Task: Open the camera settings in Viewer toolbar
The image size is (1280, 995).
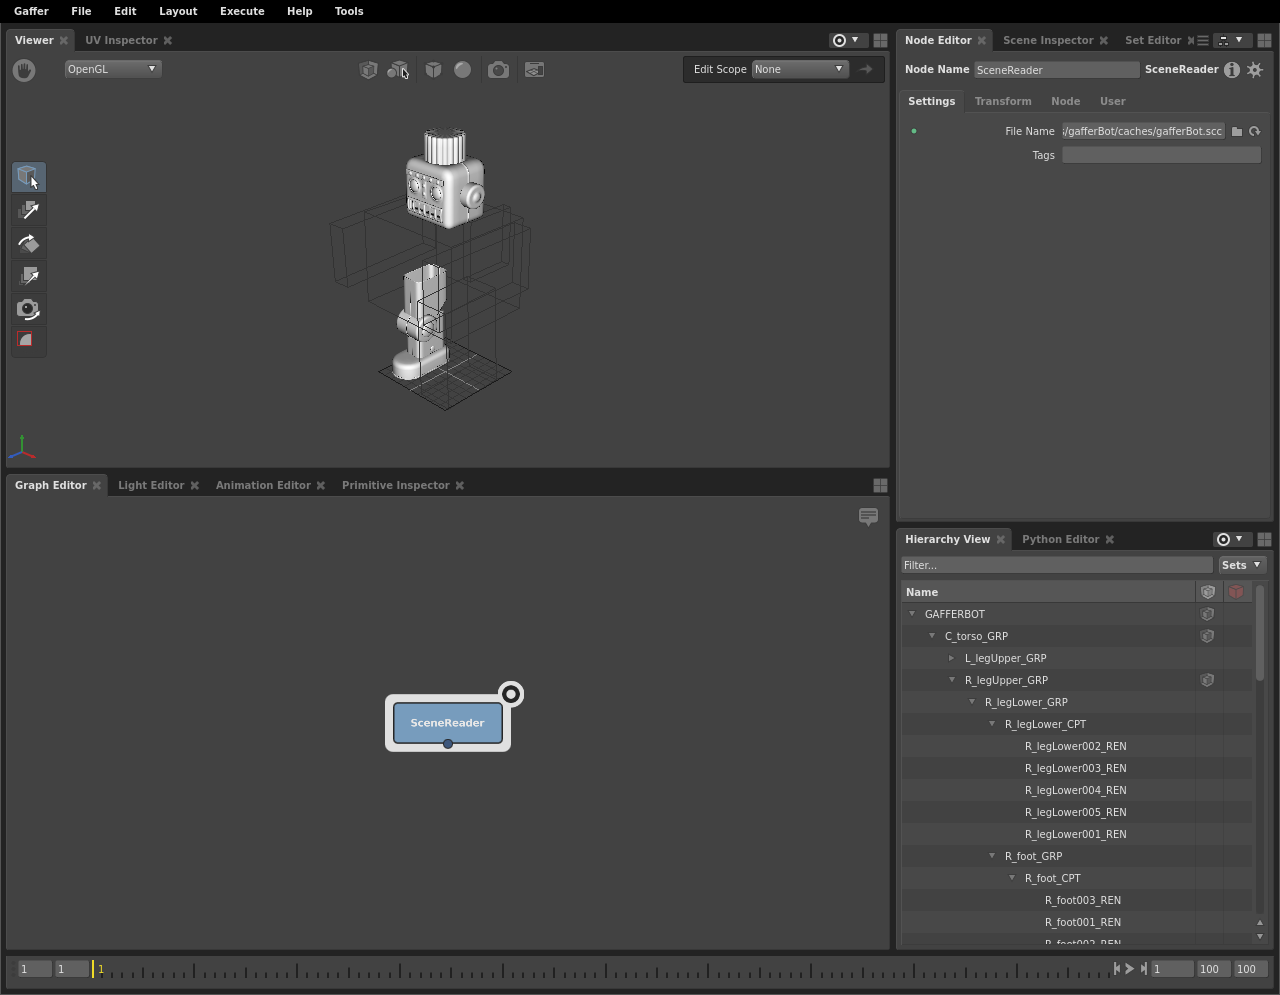Action: [x=498, y=70]
